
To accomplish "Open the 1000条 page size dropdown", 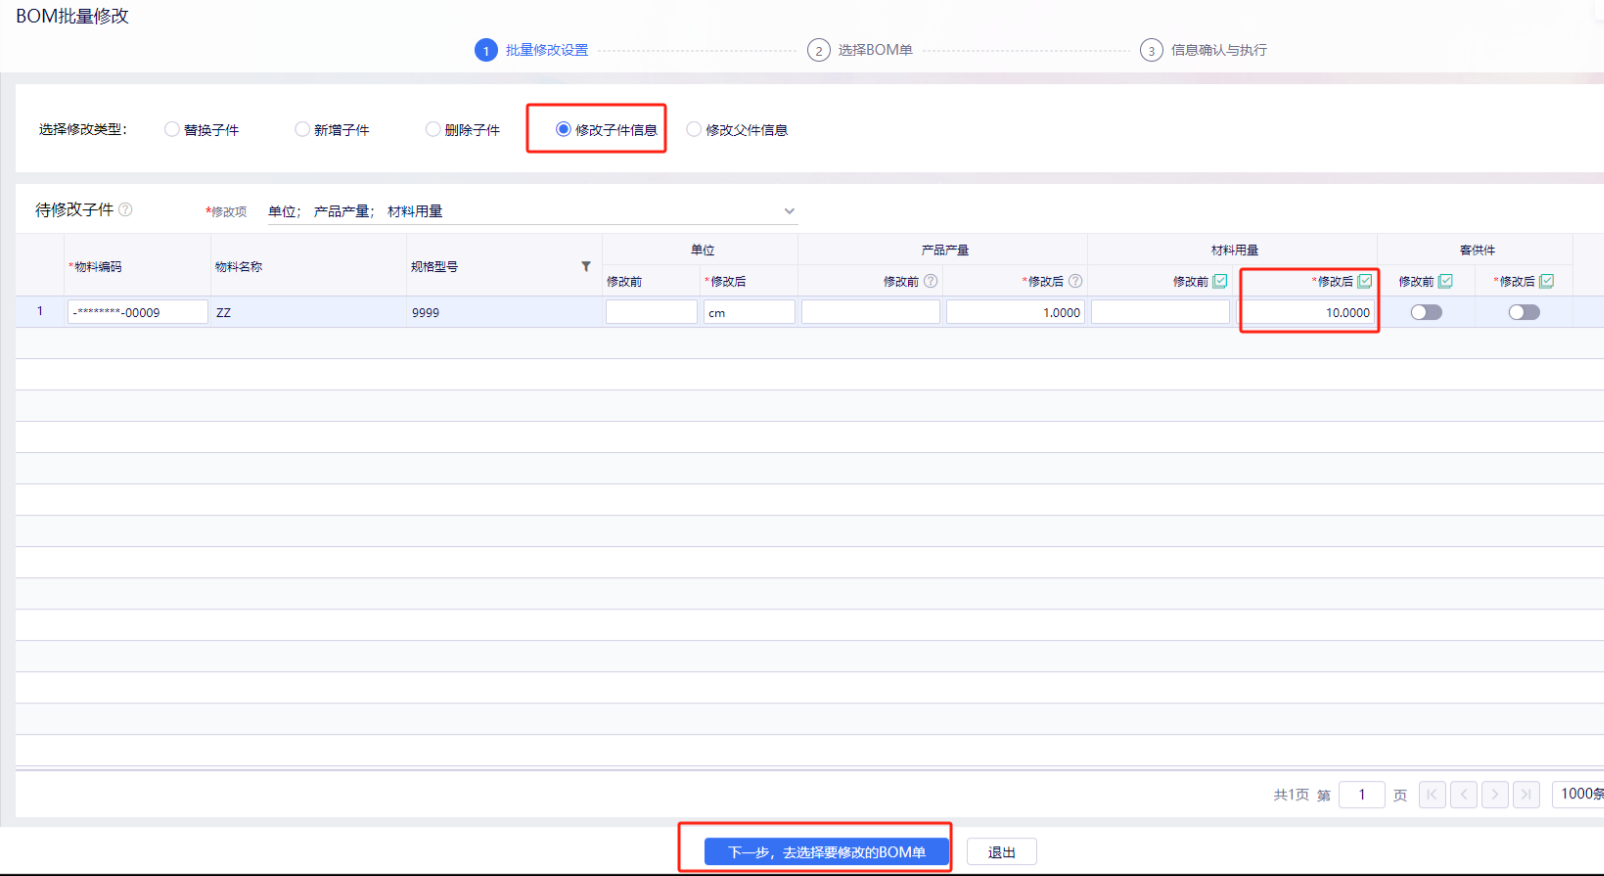I will (1578, 794).
